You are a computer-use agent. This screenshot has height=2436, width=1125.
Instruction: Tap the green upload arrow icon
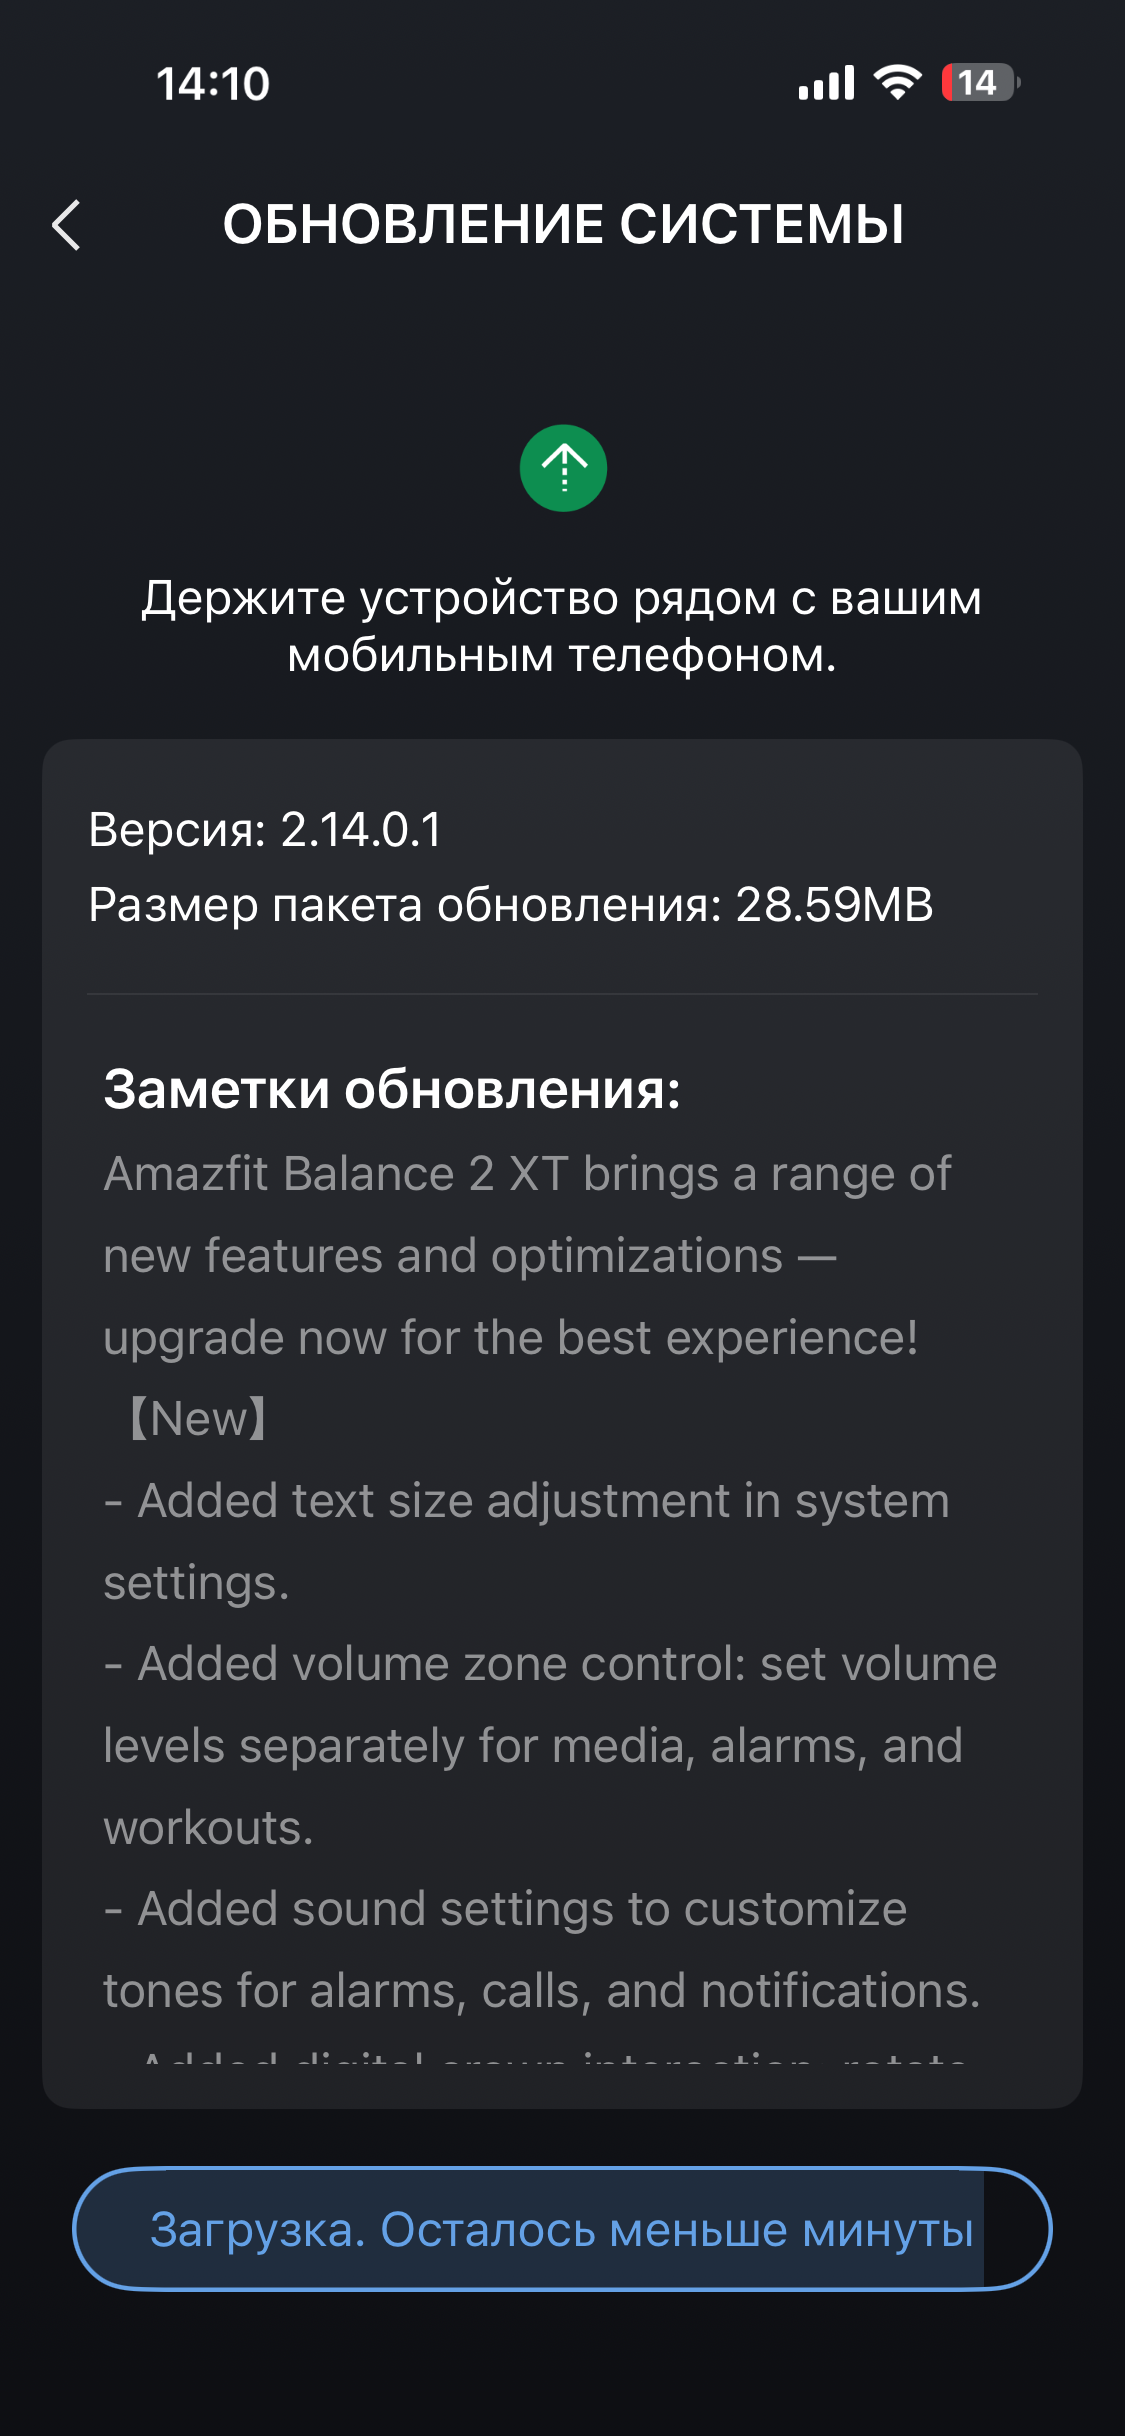[x=563, y=468]
